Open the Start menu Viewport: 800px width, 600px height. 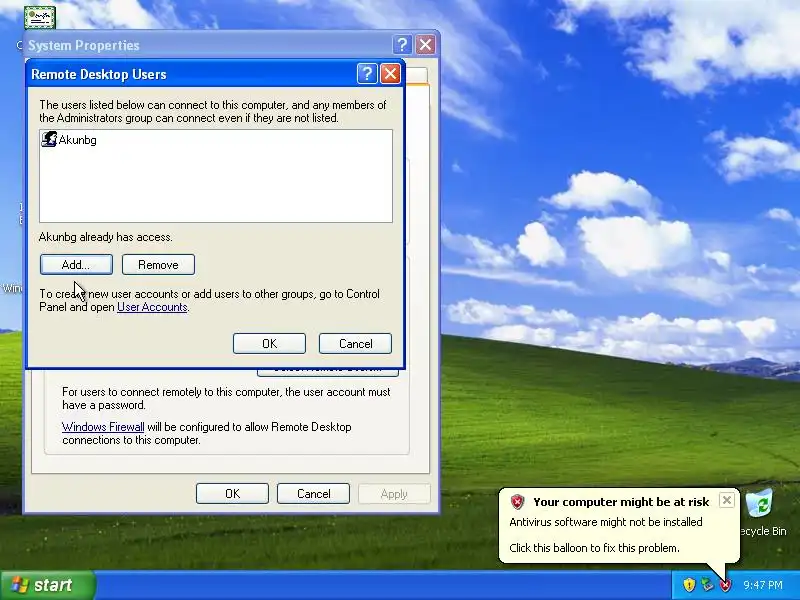(47, 585)
